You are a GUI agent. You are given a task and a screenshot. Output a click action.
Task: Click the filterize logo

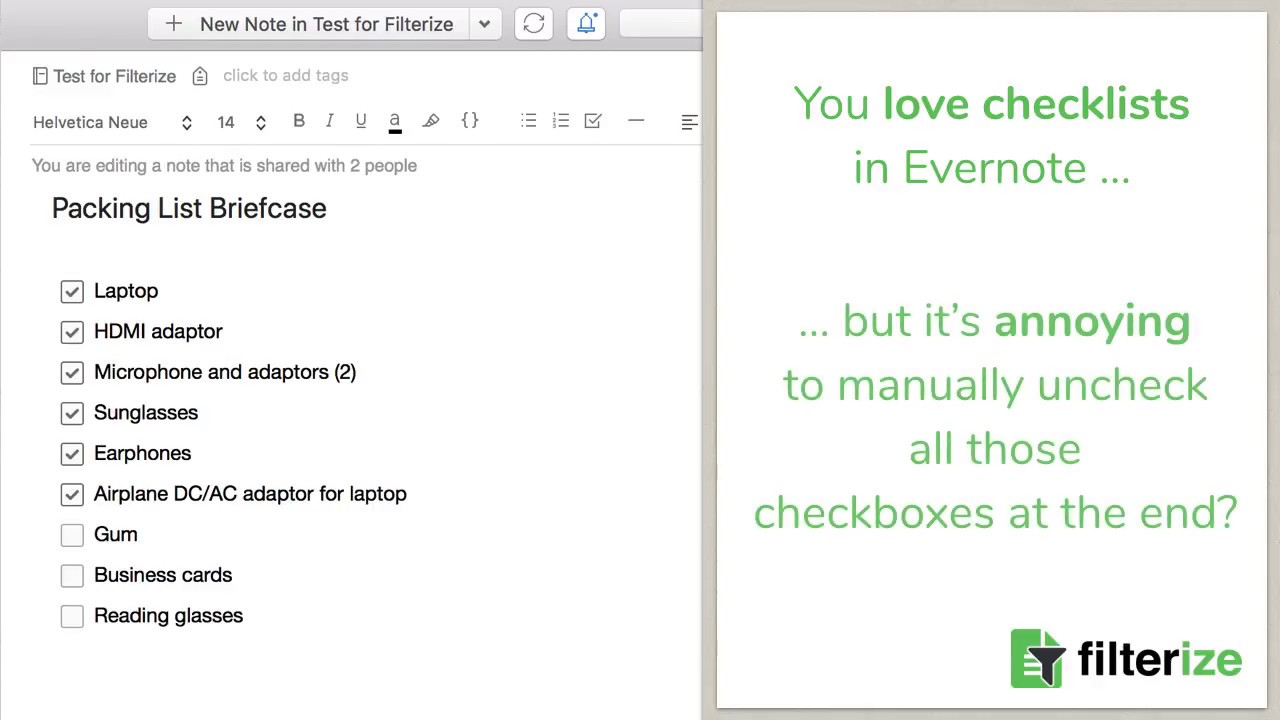click(x=1126, y=659)
